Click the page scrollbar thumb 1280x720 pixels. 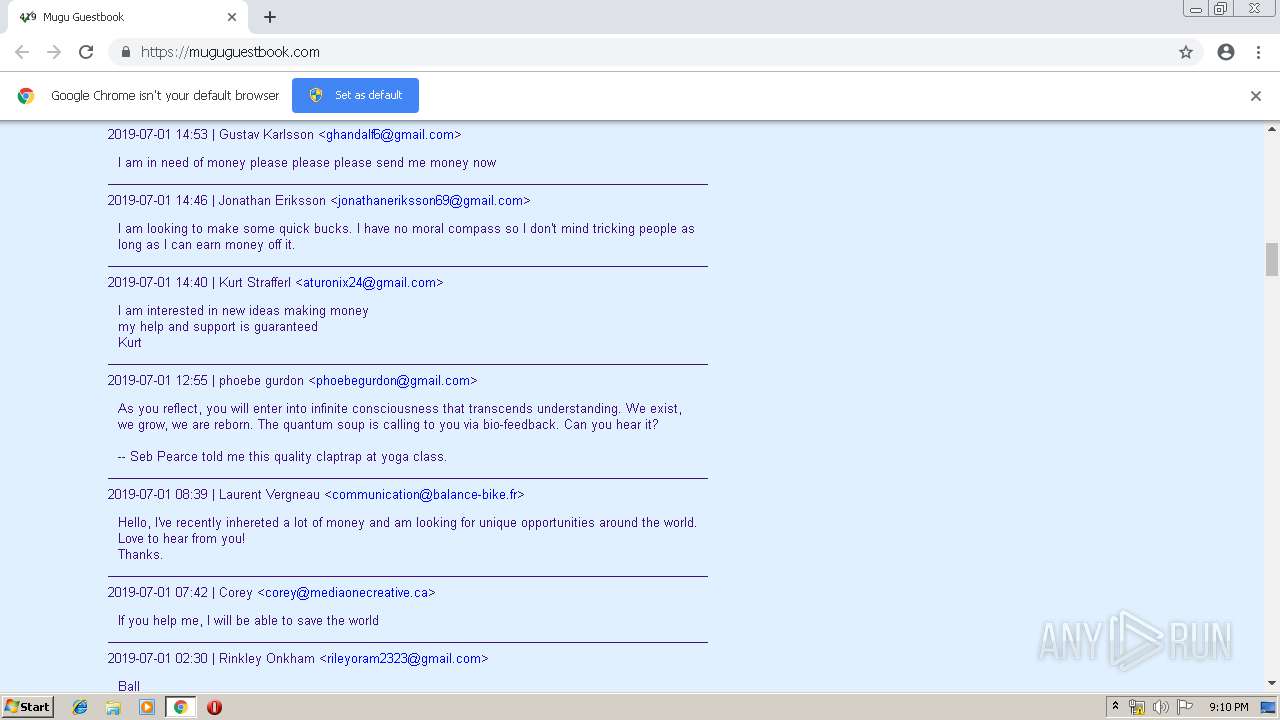point(1272,259)
